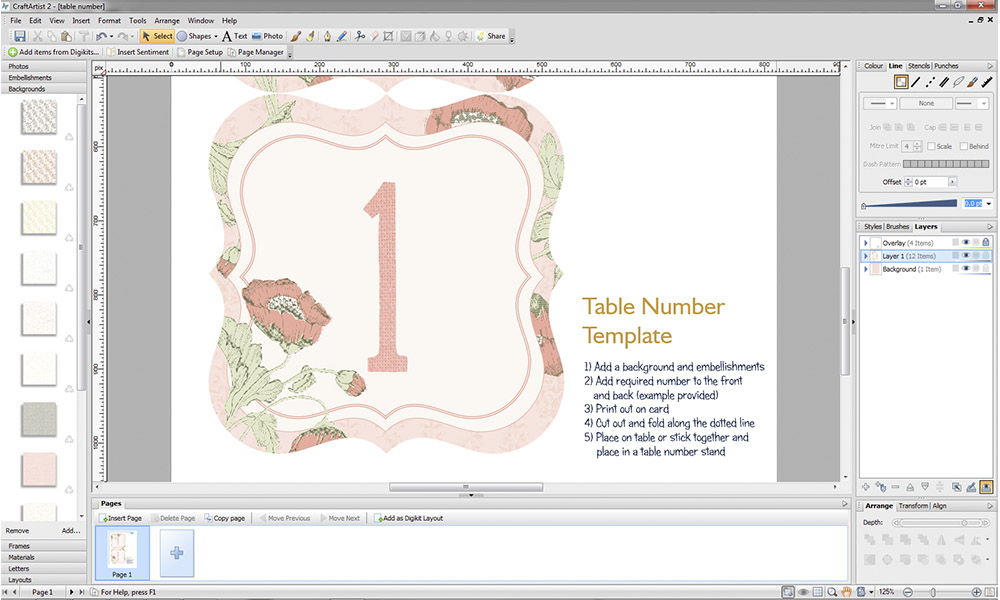Hide the Overlay layer using its eye icon
1000x600 pixels.
pyautogui.click(x=966, y=243)
